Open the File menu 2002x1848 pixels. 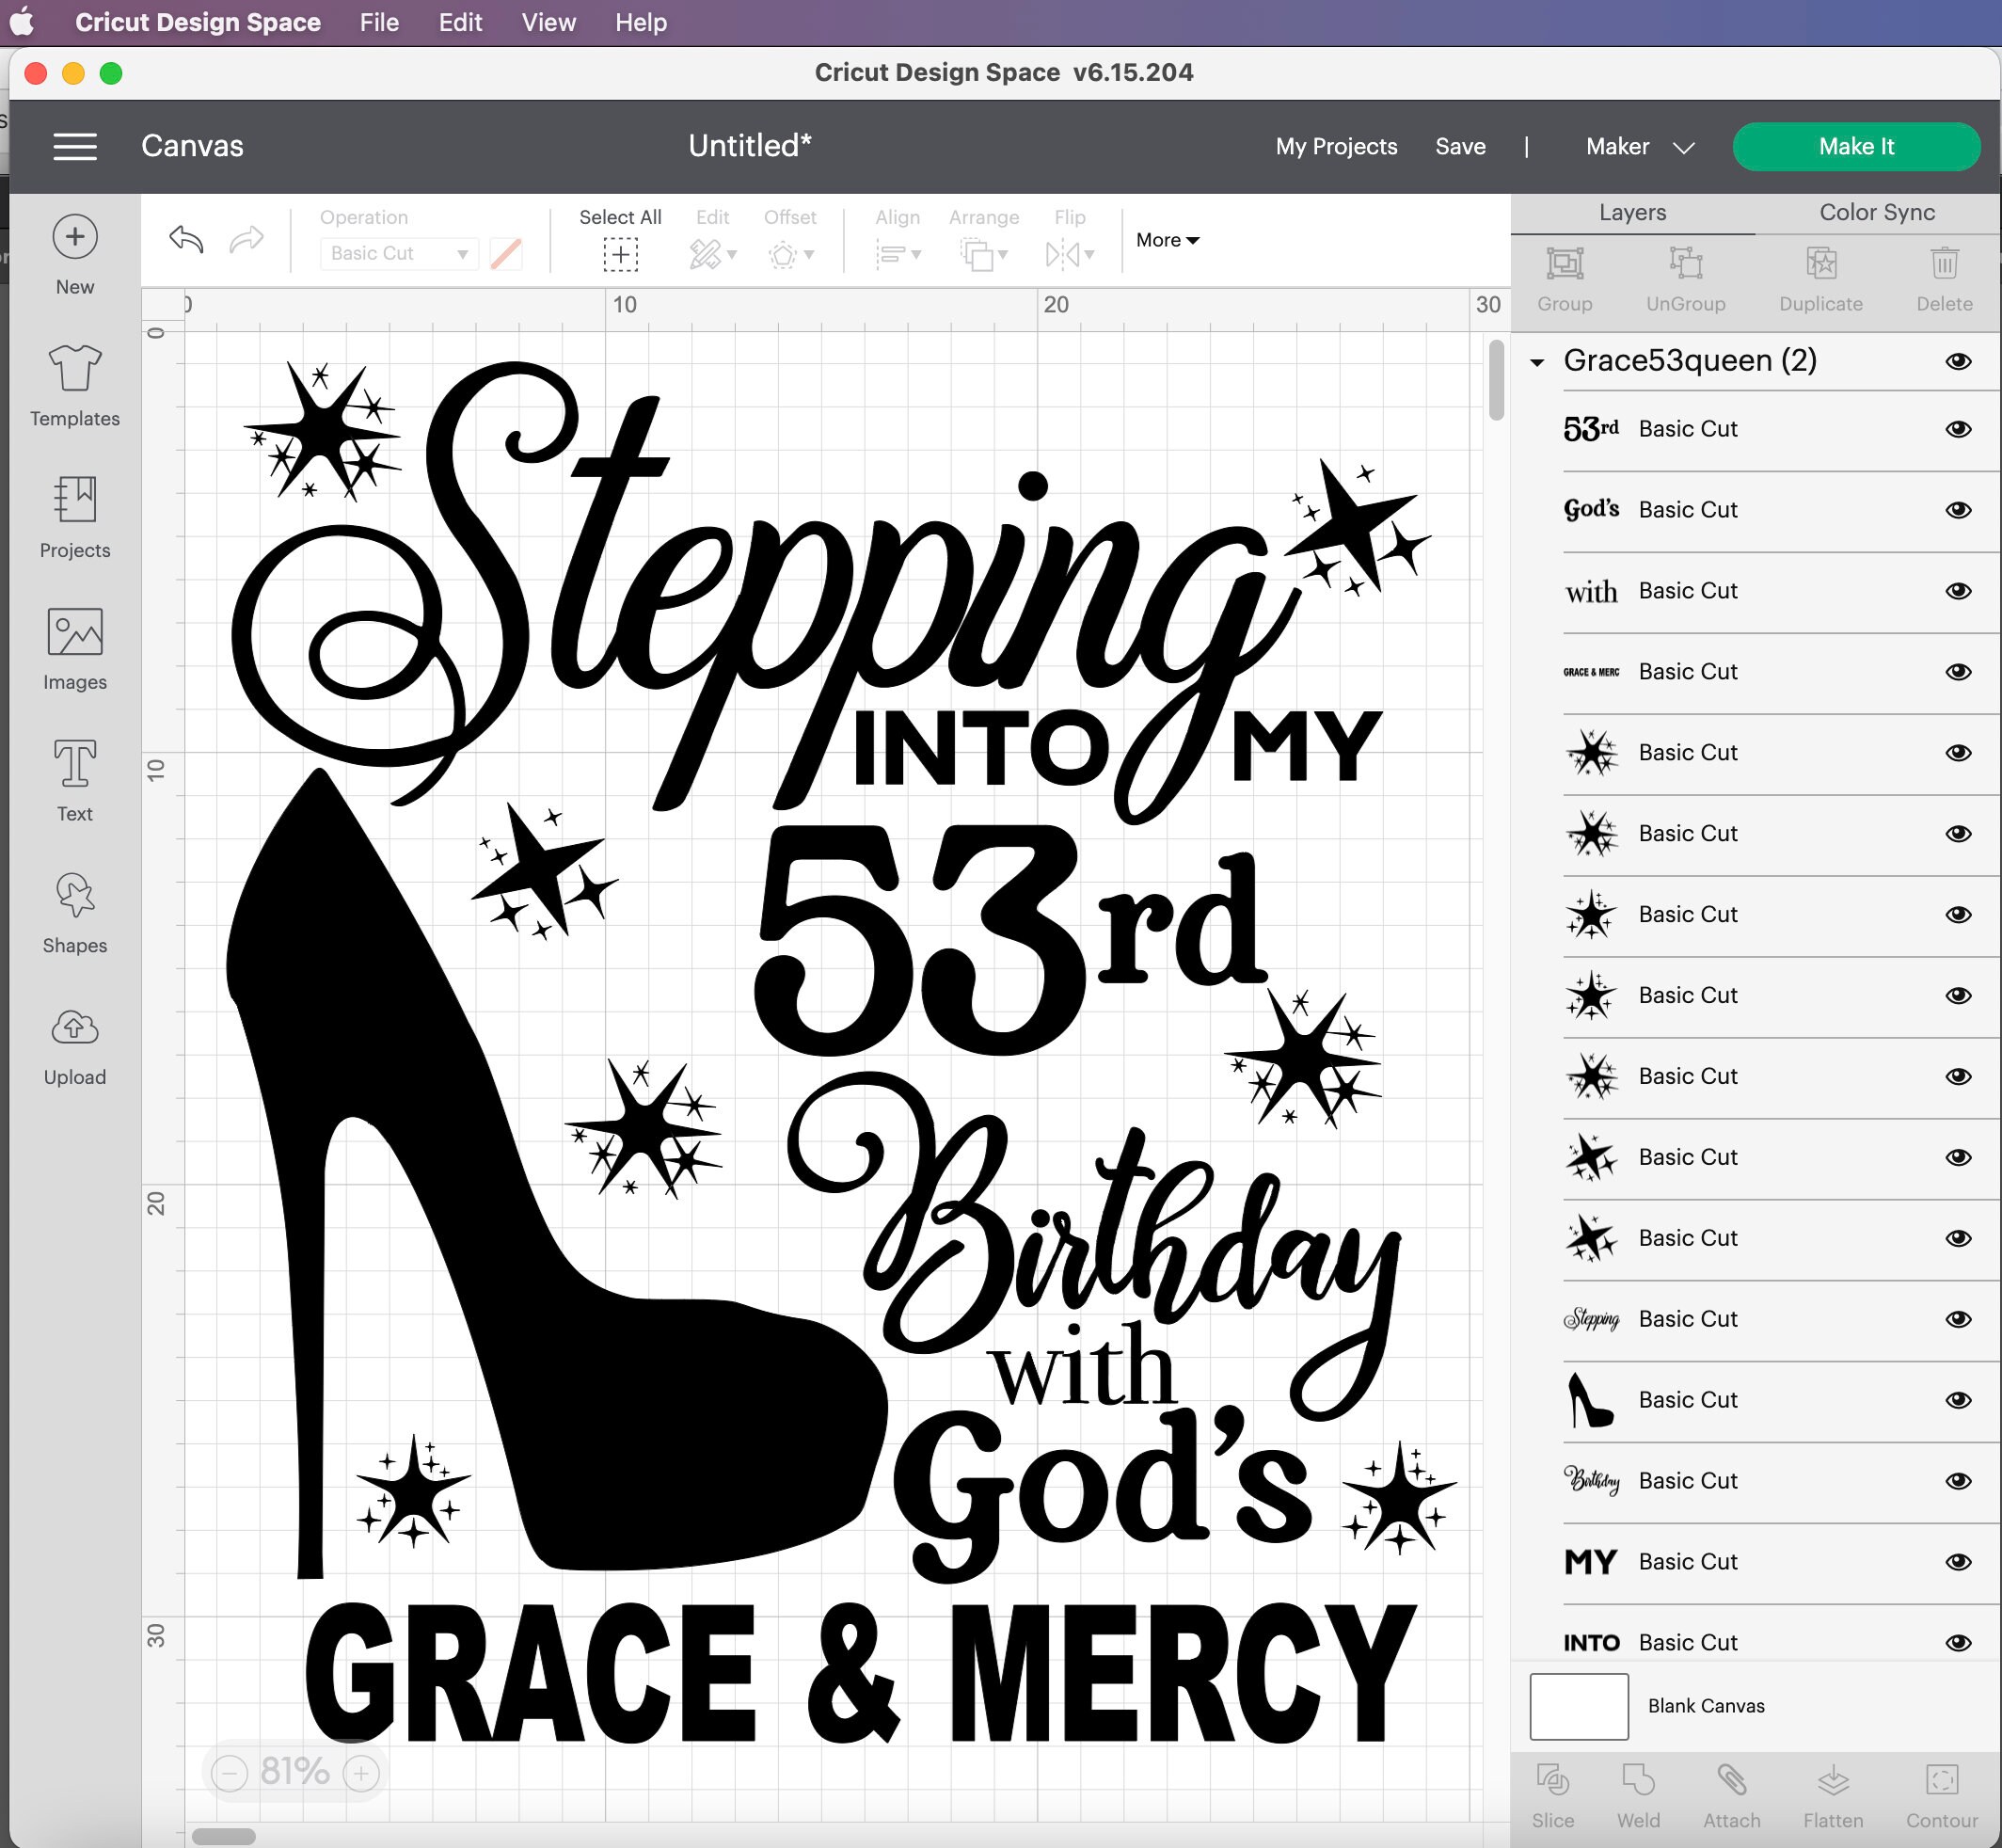tap(378, 22)
